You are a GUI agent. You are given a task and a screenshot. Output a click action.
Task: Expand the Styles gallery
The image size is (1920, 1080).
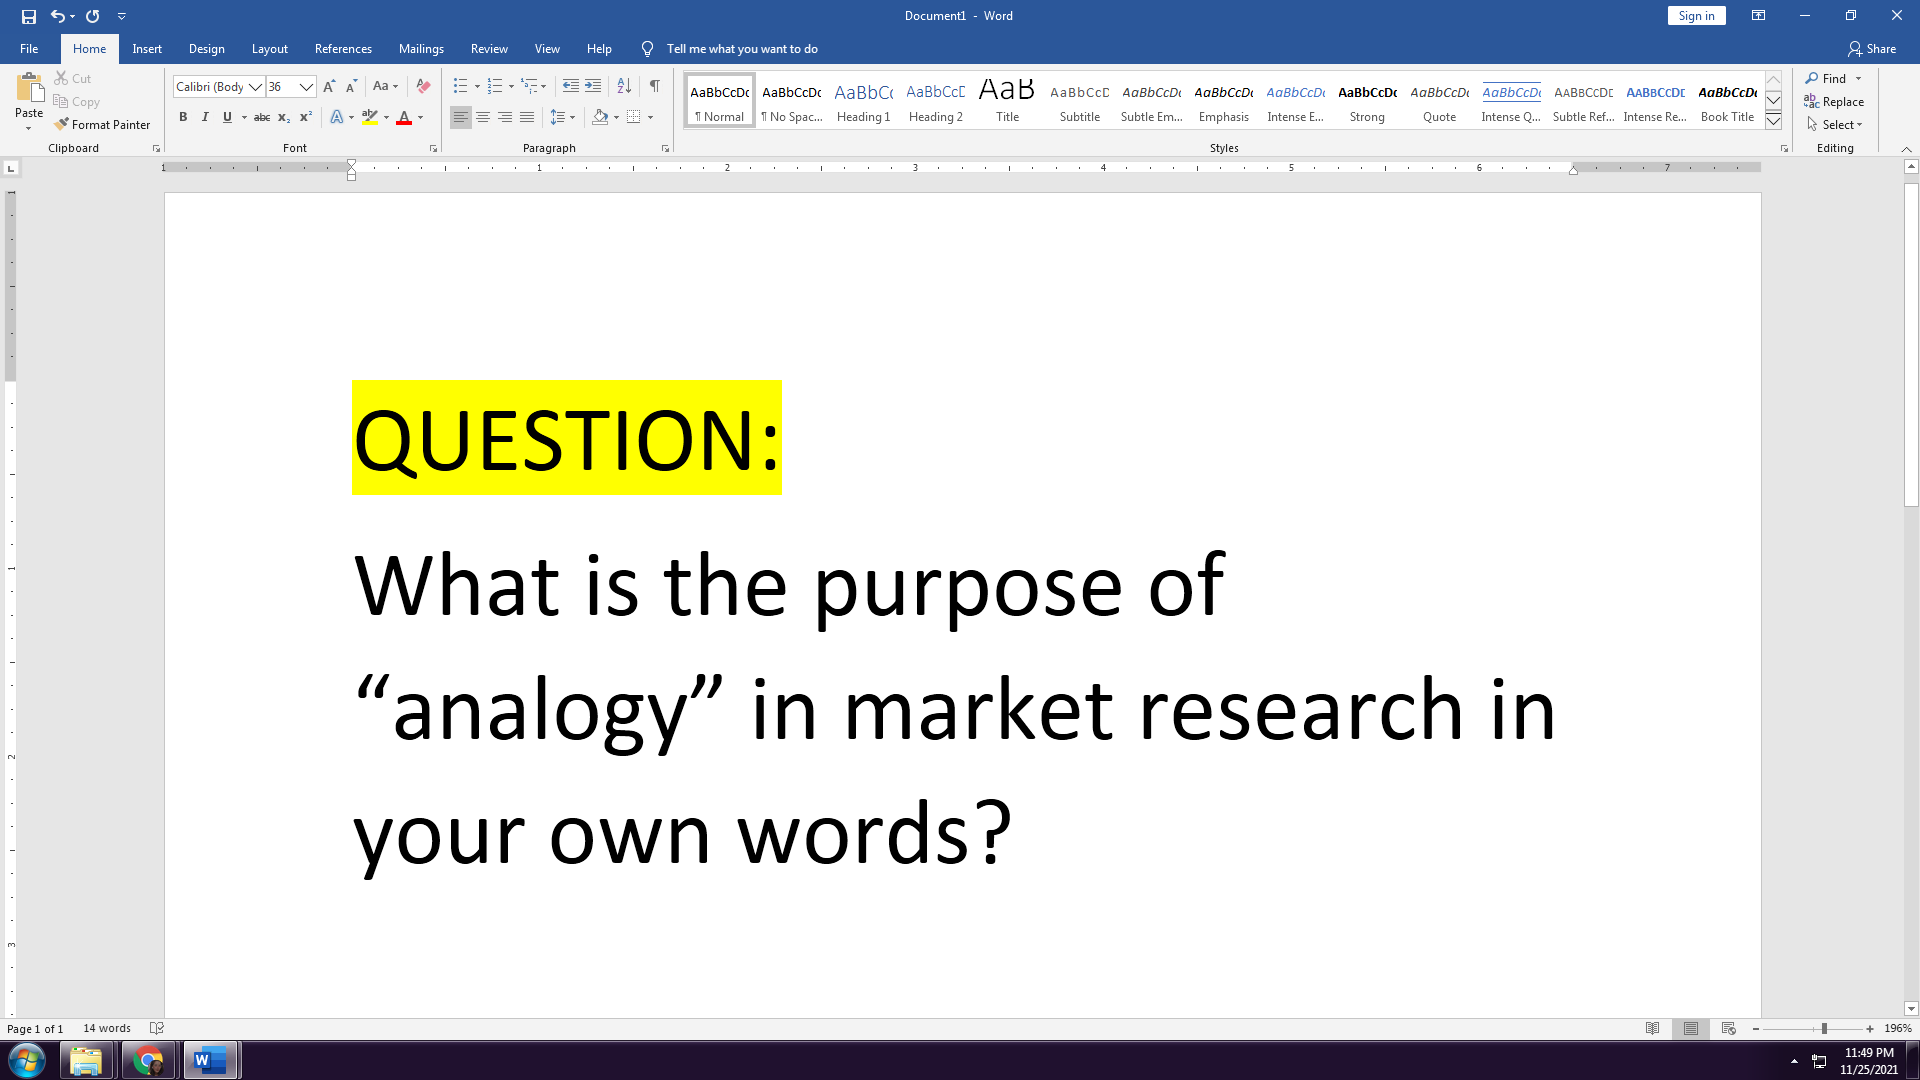pos(1773,120)
